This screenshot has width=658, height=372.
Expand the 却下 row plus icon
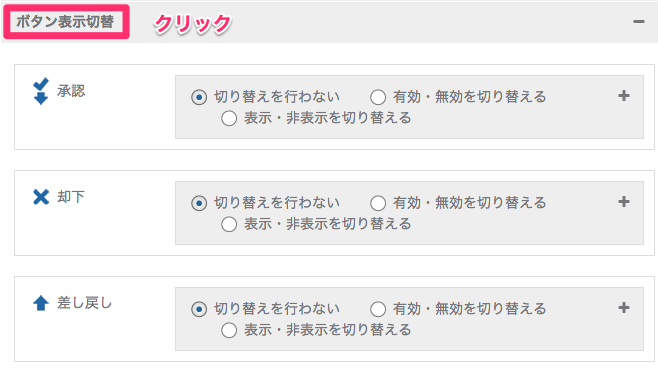(x=624, y=202)
